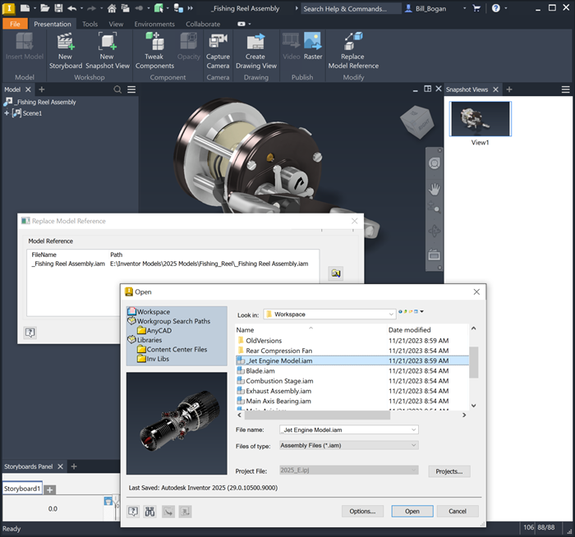Screen dimensions: 575x537
Task: Click the Projects... button
Action: click(x=449, y=471)
